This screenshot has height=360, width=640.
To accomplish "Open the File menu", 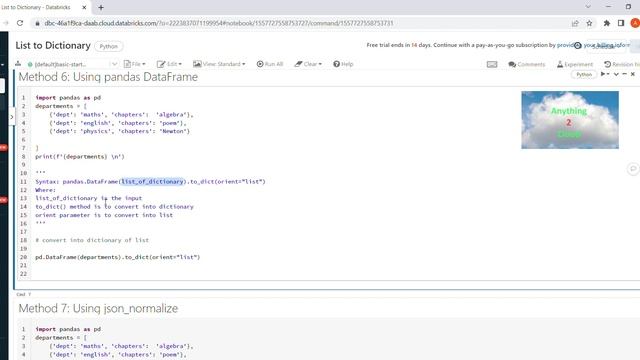I will click(x=134, y=64).
